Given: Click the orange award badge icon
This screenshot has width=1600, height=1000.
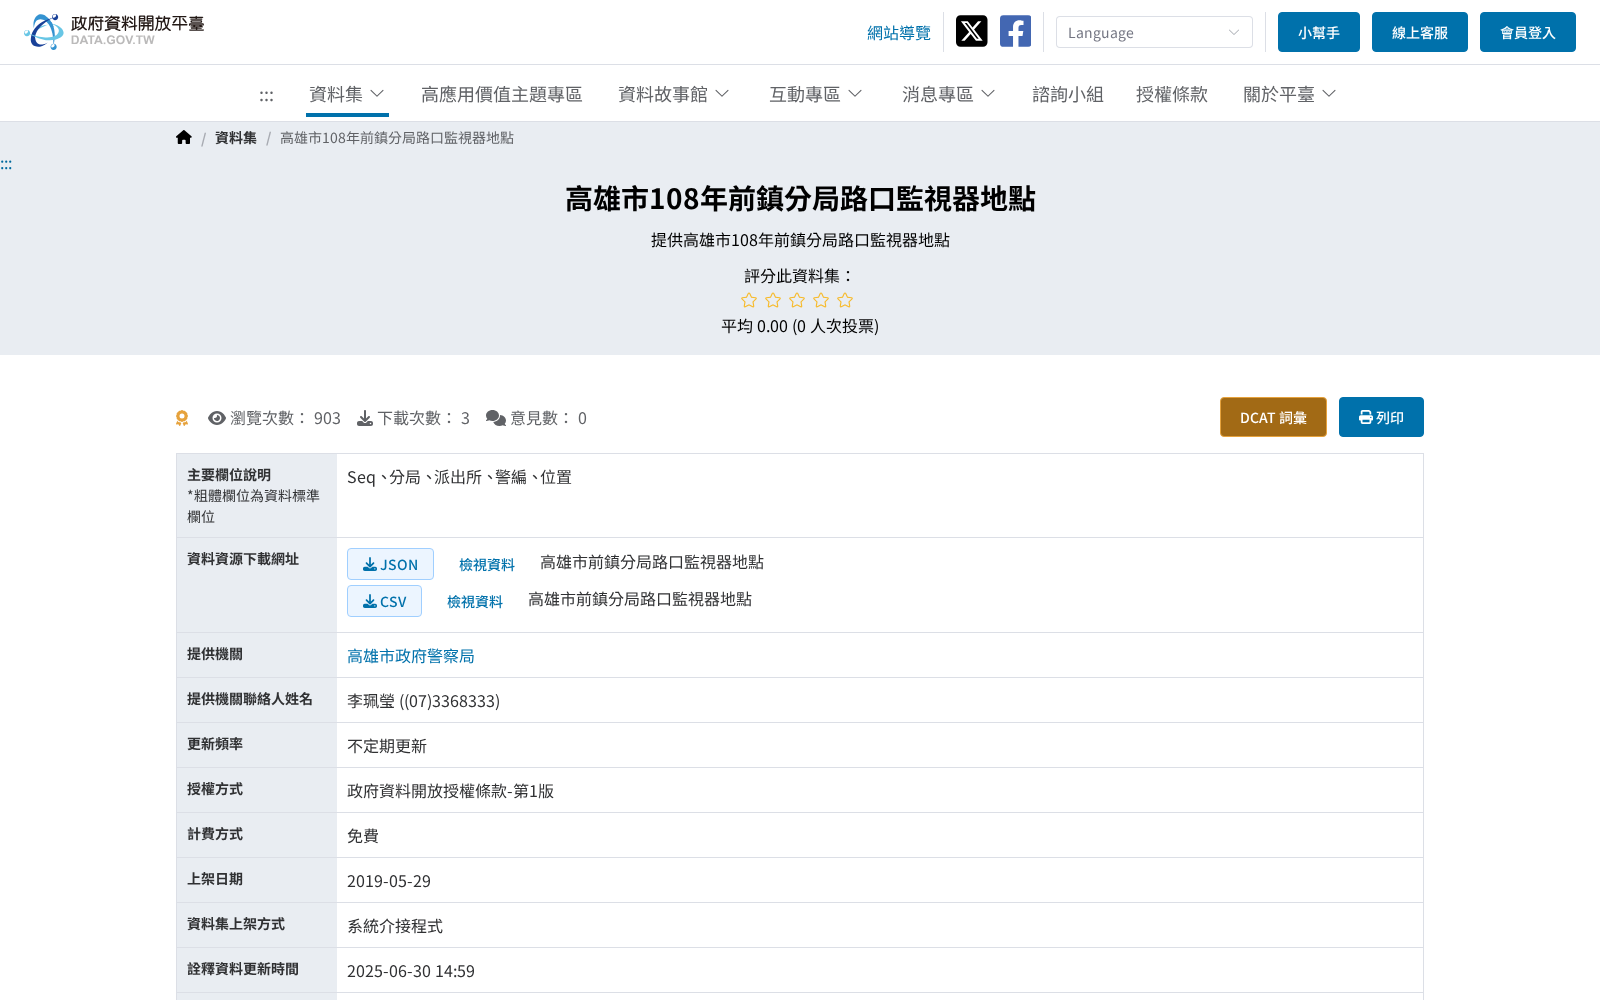Looking at the screenshot, I should 182,418.
